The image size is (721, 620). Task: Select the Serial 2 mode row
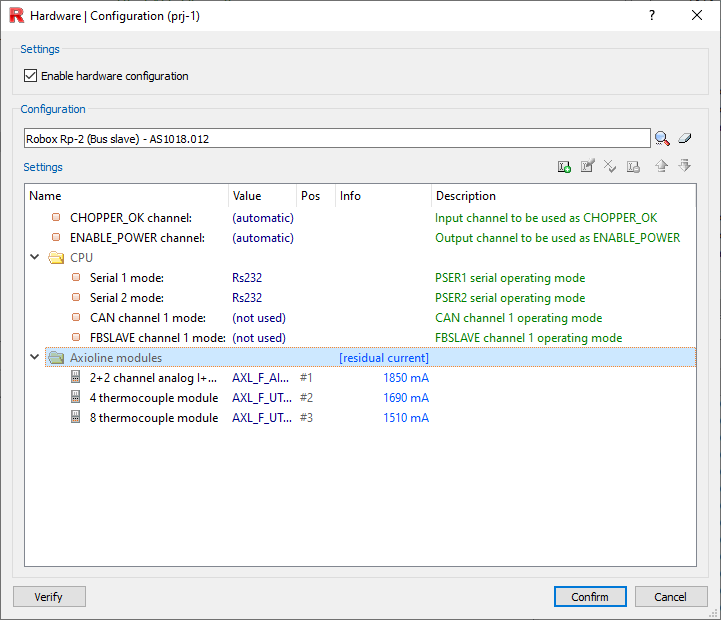point(360,298)
